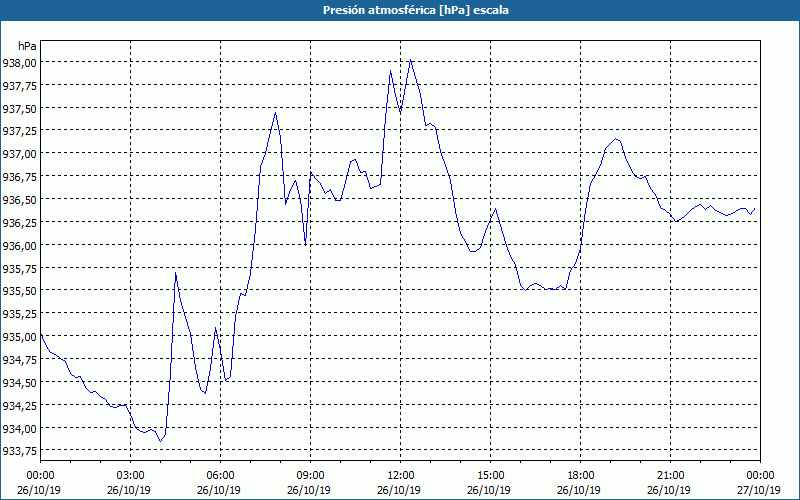Screen dimensions: 800x500
Task: Pick the '15:00' time label
Action: tap(490, 476)
